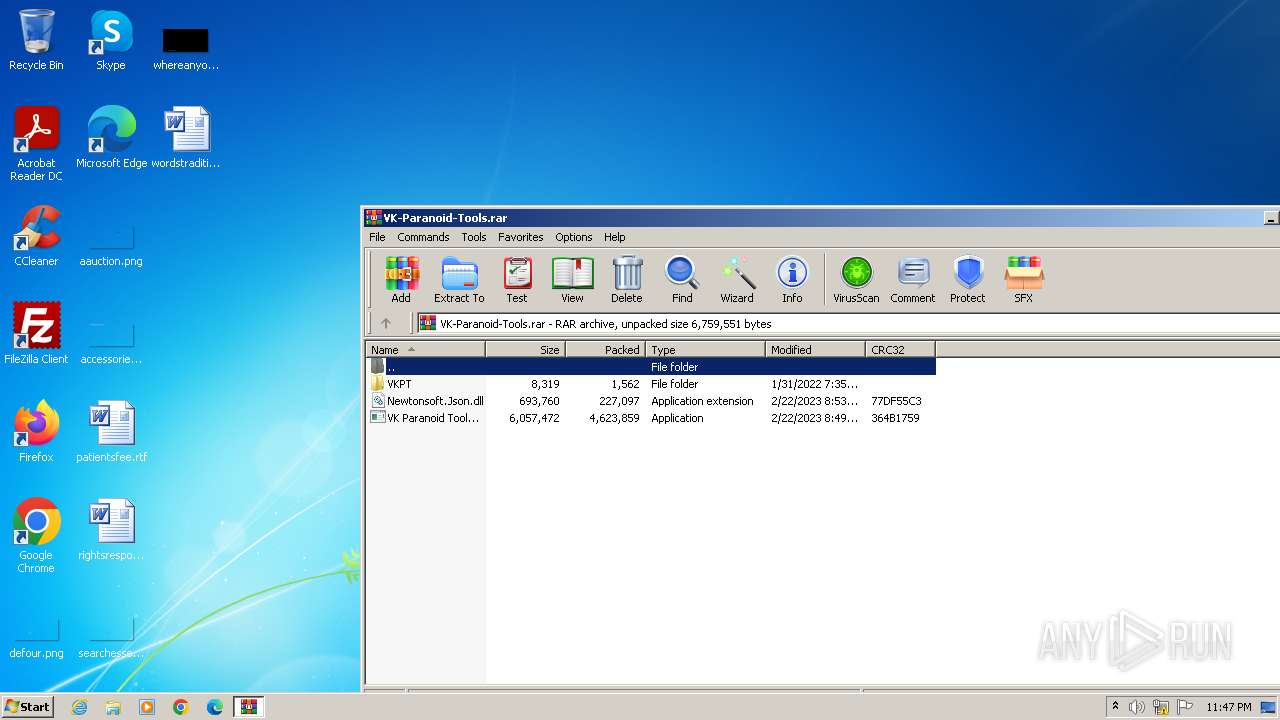Open the Find tool
Image resolution: width=1280 pixels, height=720 pixels.
coord(682,279)
